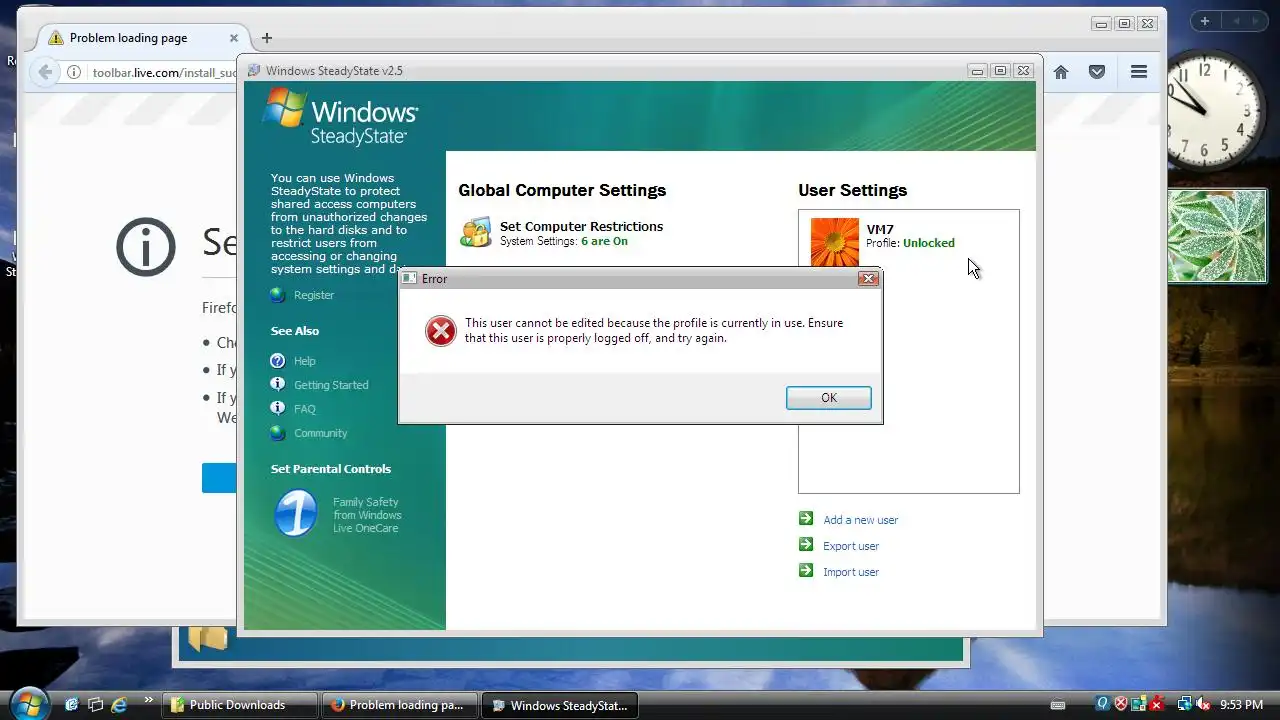Viewport: 1280px width, 720px height.
Task: Open a new Firefox tab
Action: pos(266,38)
